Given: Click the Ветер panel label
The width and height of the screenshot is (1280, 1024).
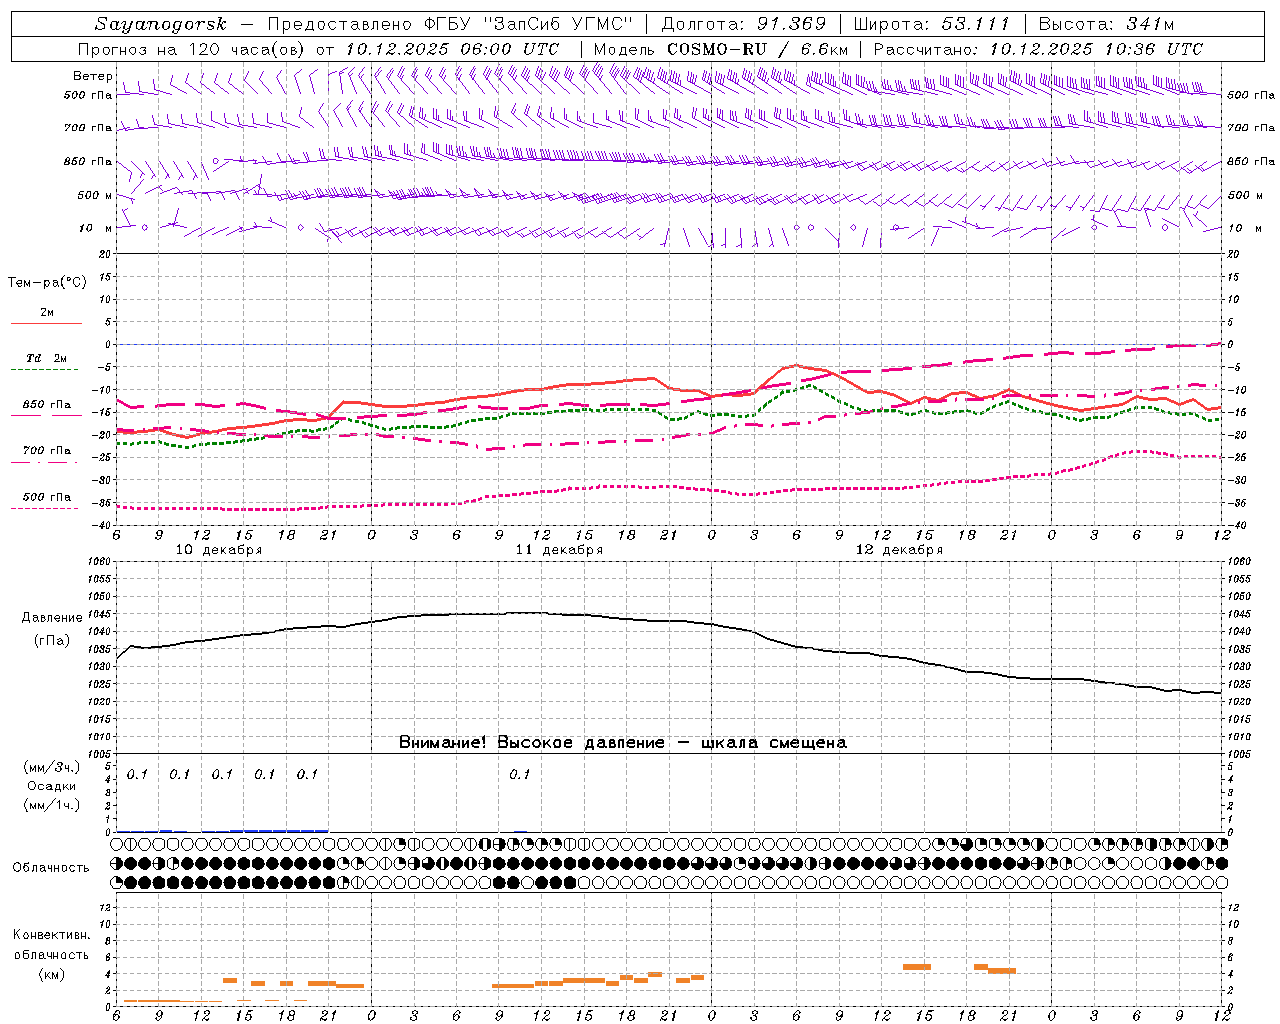Looking at the screenshot, I should pos(93,76).
